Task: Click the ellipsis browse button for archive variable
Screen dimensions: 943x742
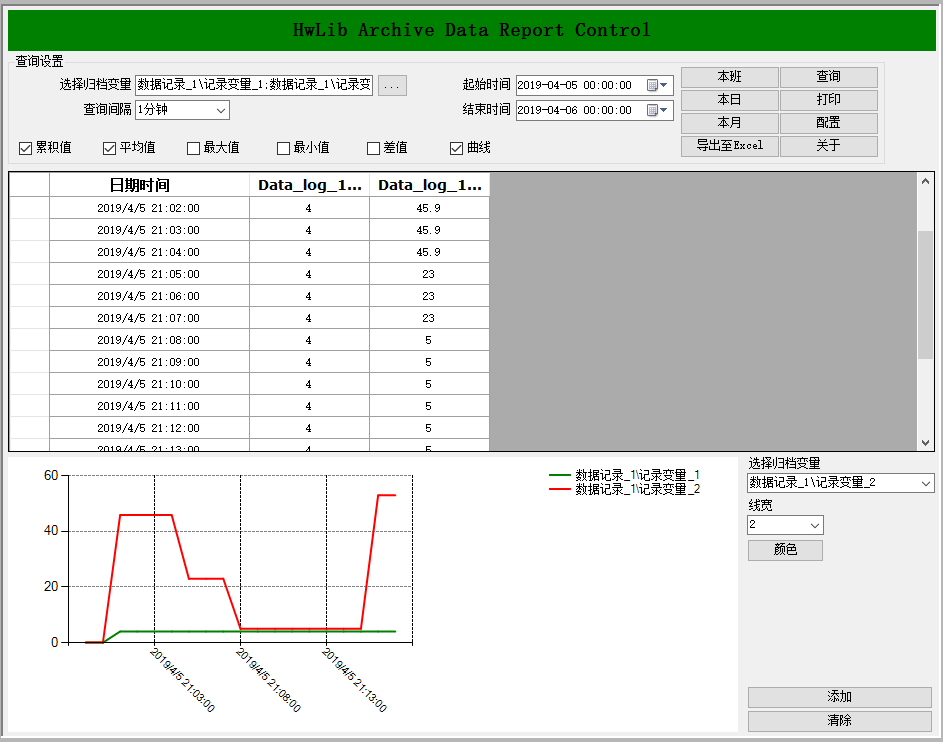Action: tap(392, 86)
